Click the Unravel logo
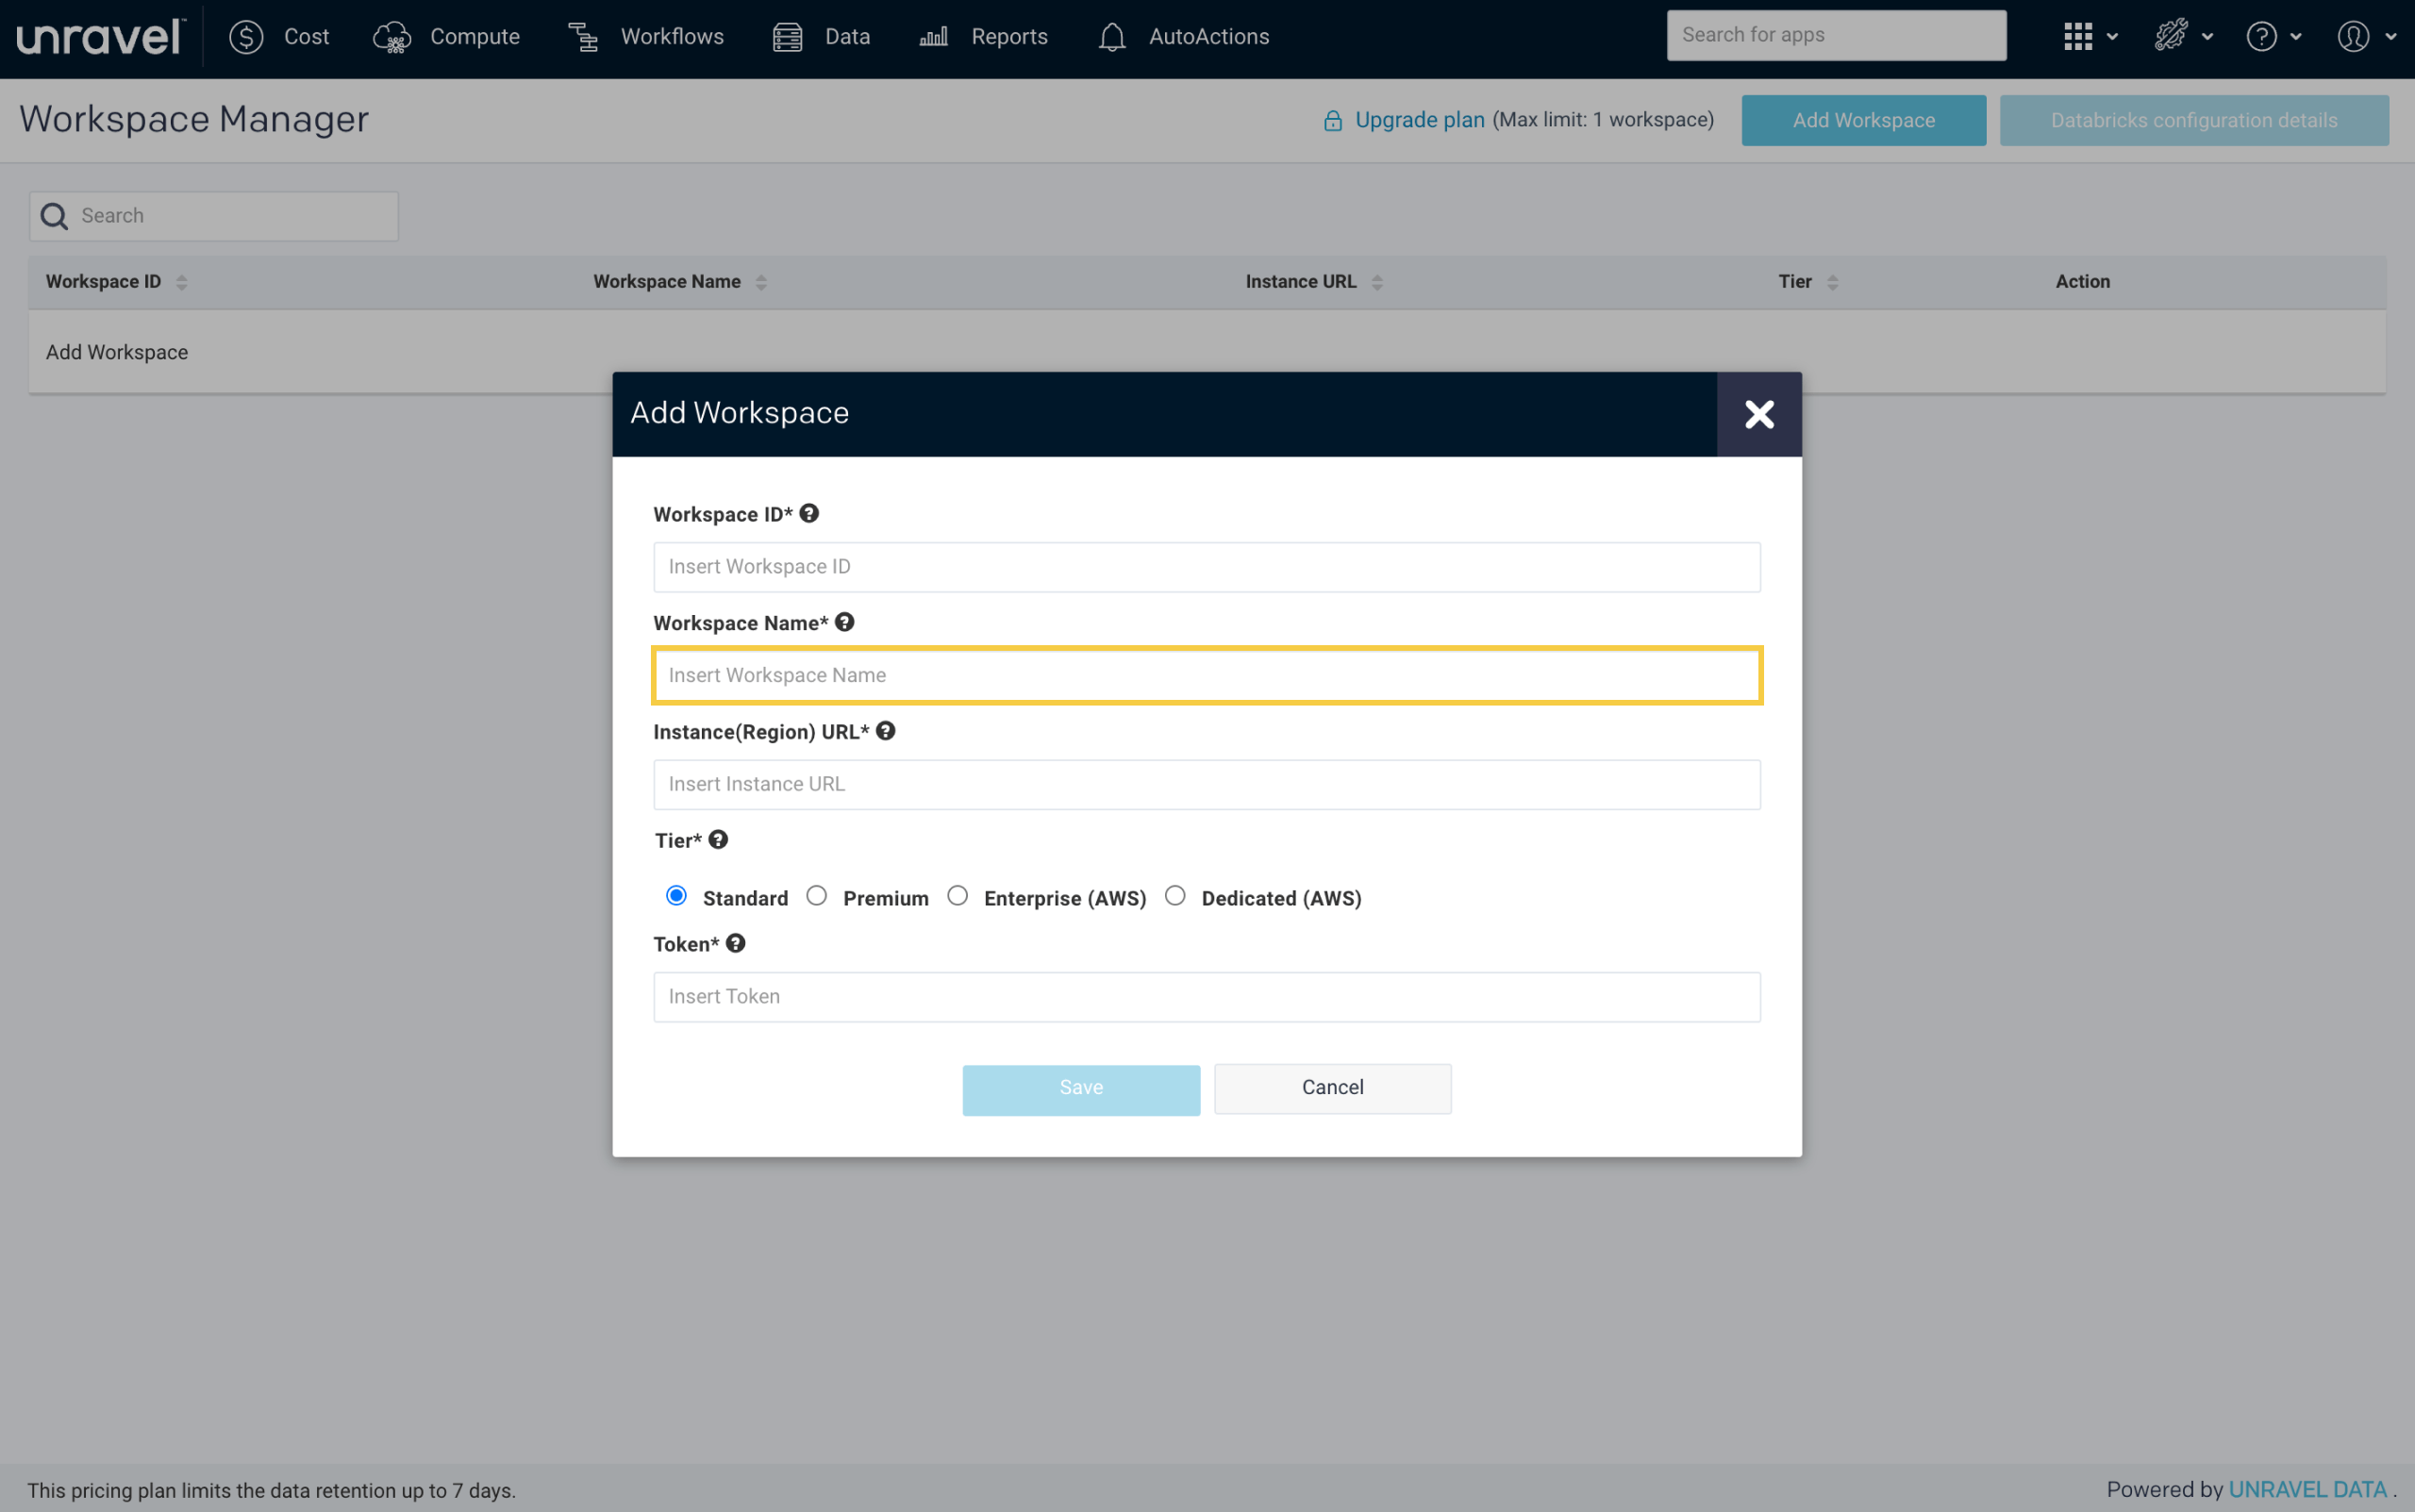Image resolution: width=2415 pixels, height=1512 pixels. click(101, 37)
